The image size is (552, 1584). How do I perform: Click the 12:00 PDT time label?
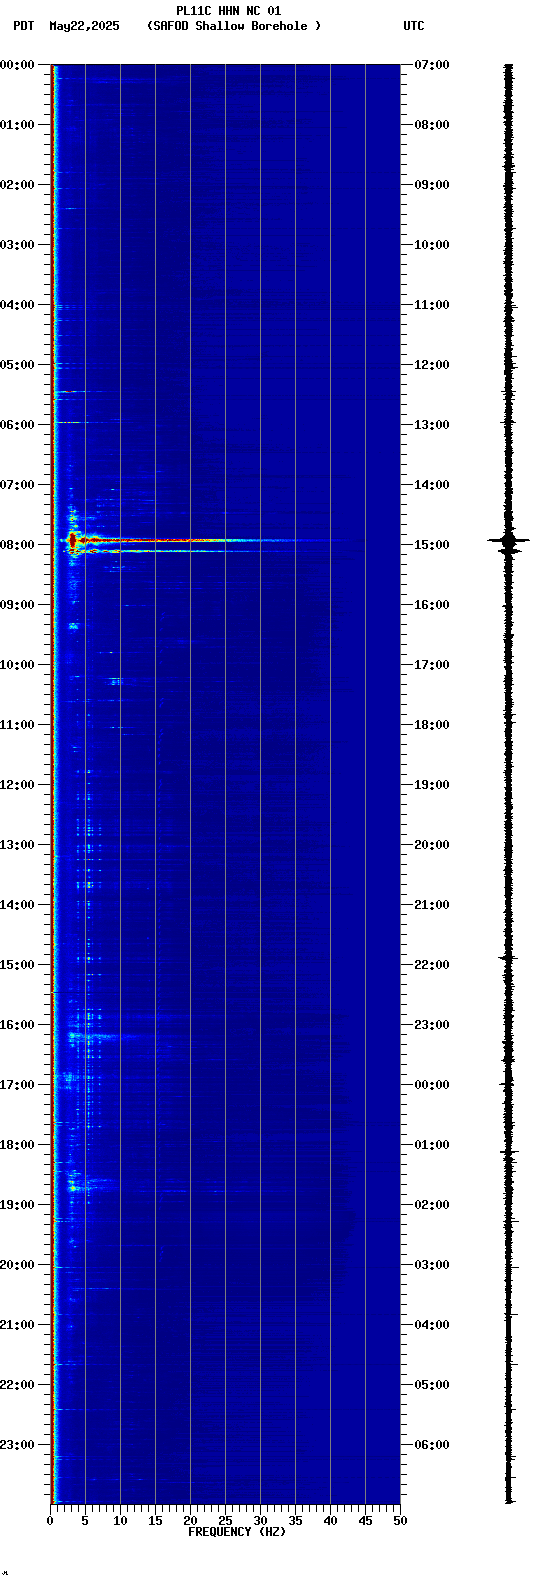pyautogui.click(x=17, y=785)
